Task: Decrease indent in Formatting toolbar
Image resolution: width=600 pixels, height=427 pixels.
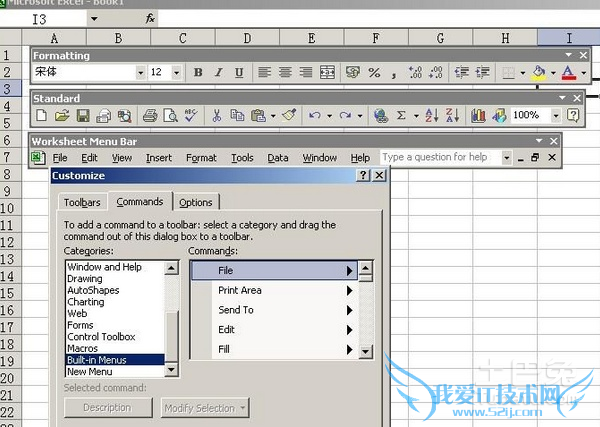Action: (461, 72)
